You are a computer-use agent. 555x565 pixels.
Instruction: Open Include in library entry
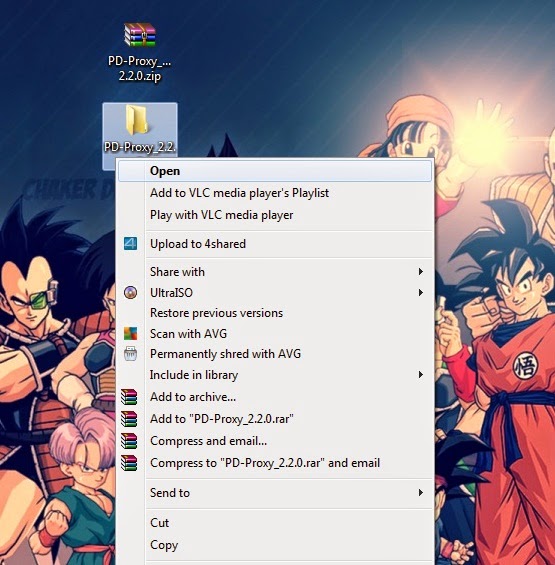click(x=275, y=375)
